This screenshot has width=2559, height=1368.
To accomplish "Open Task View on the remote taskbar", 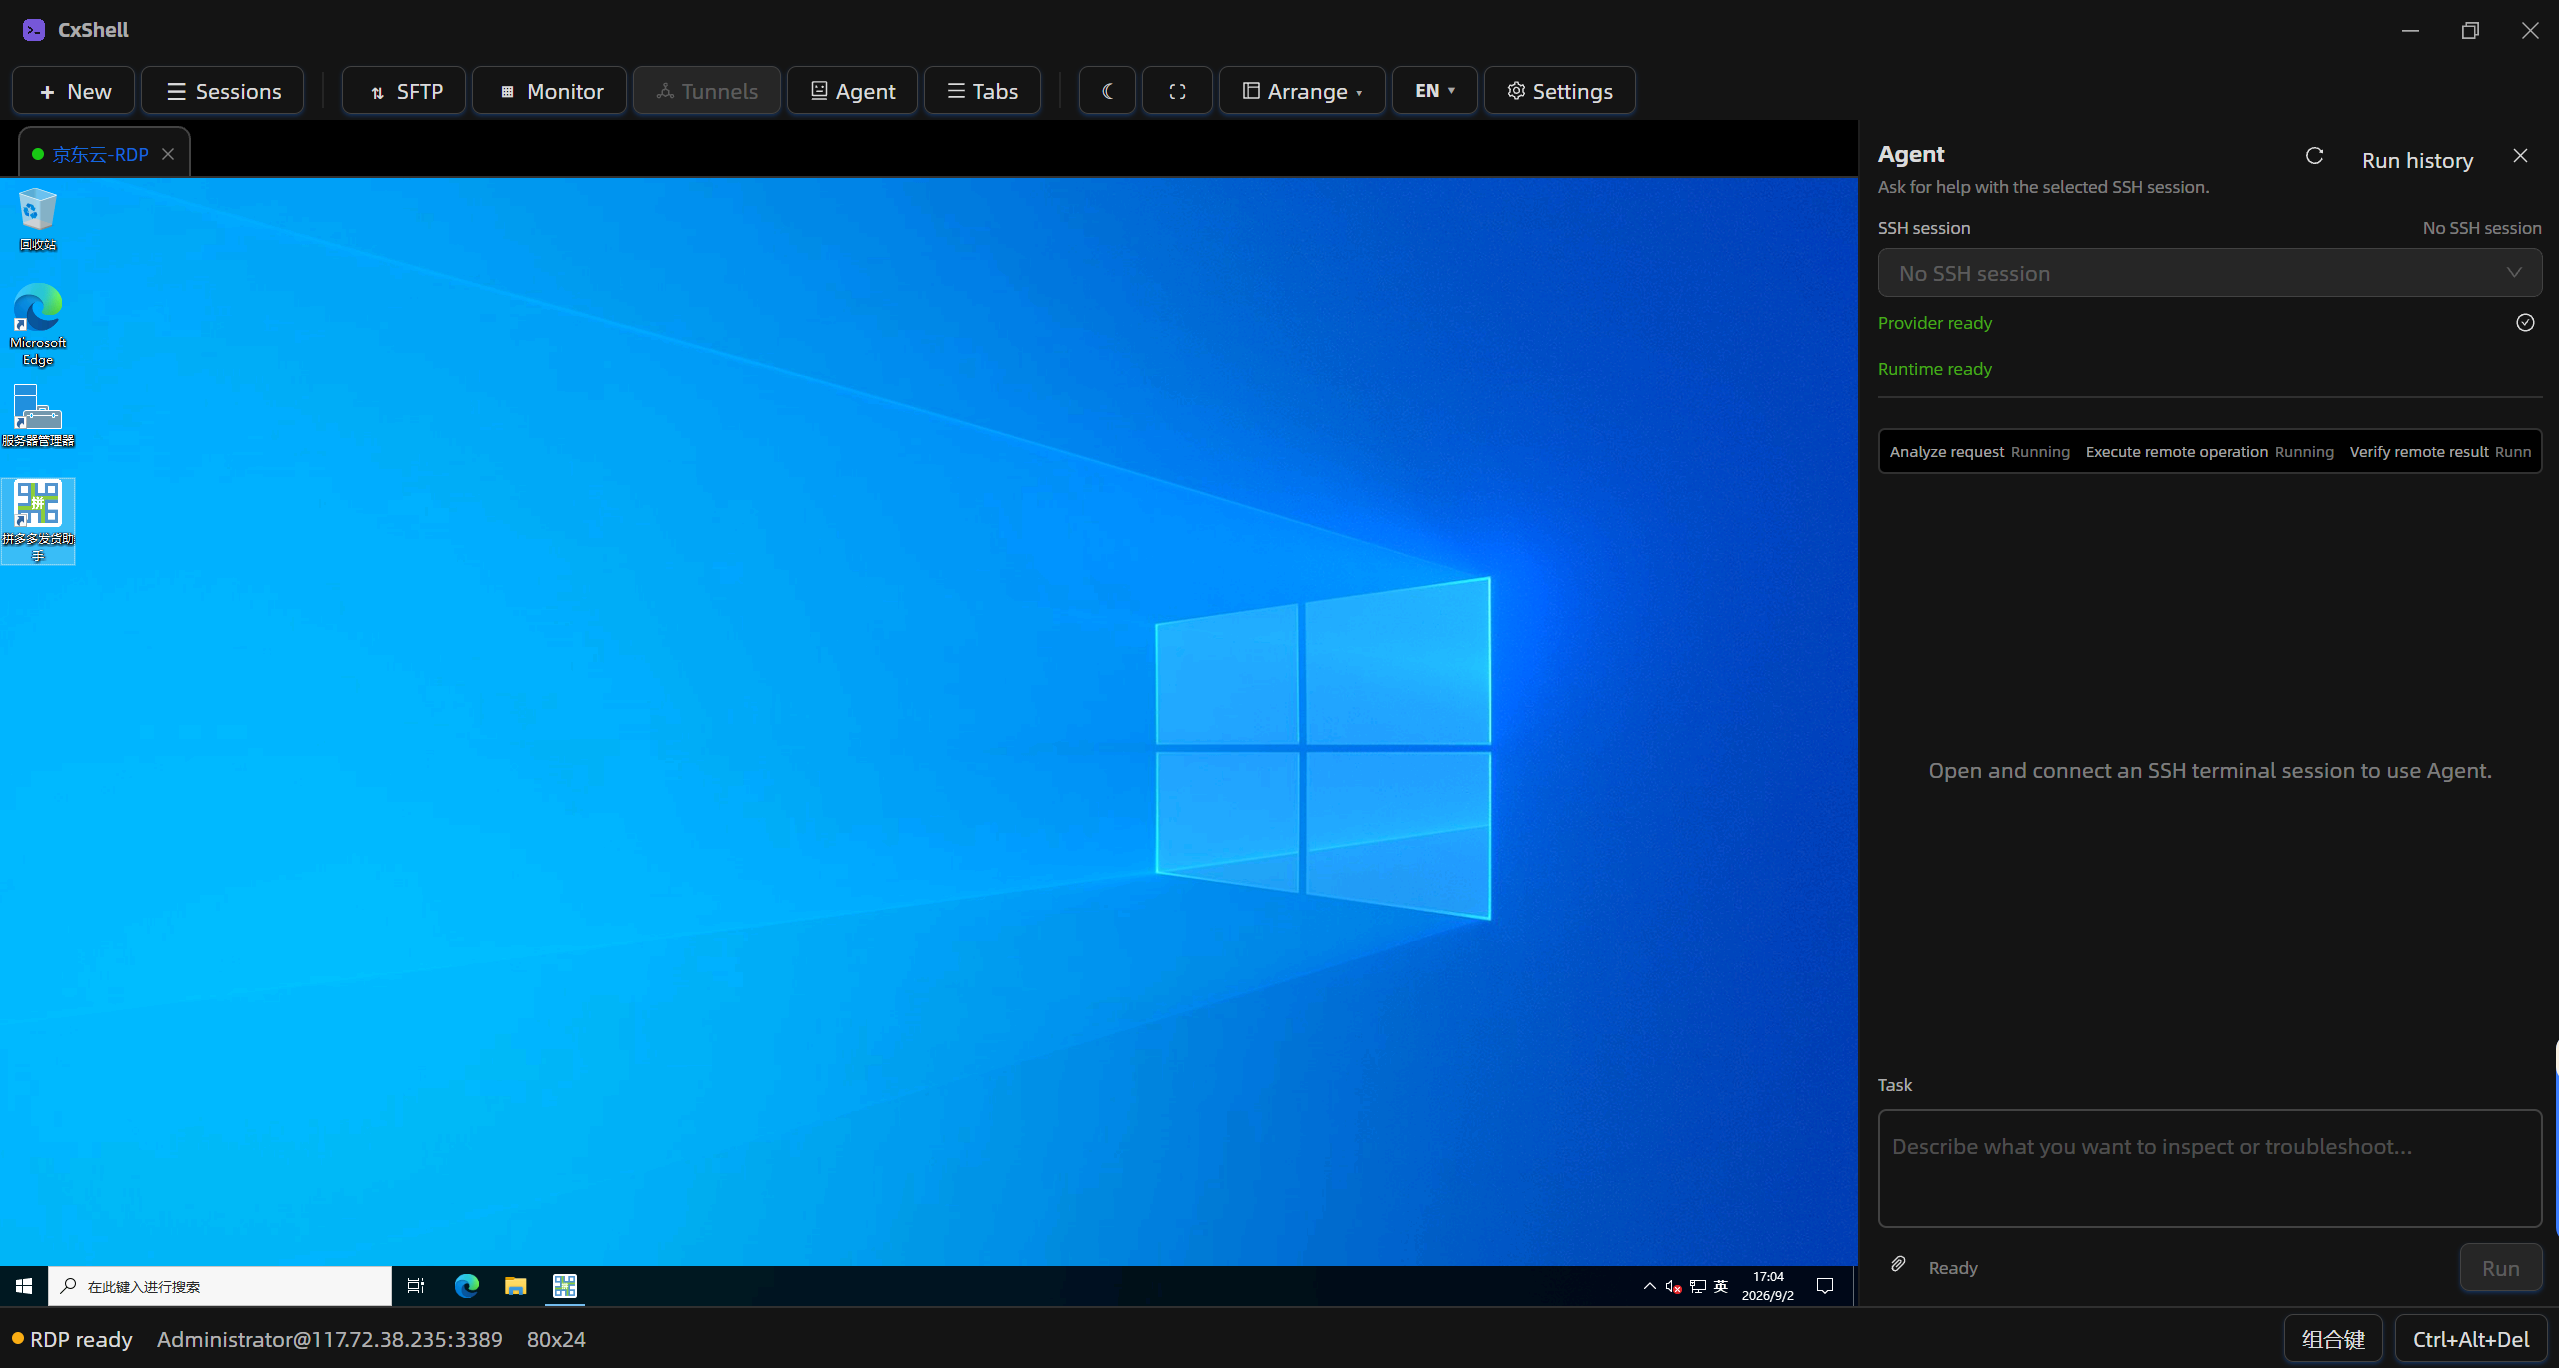I will tap(416, 1286).
